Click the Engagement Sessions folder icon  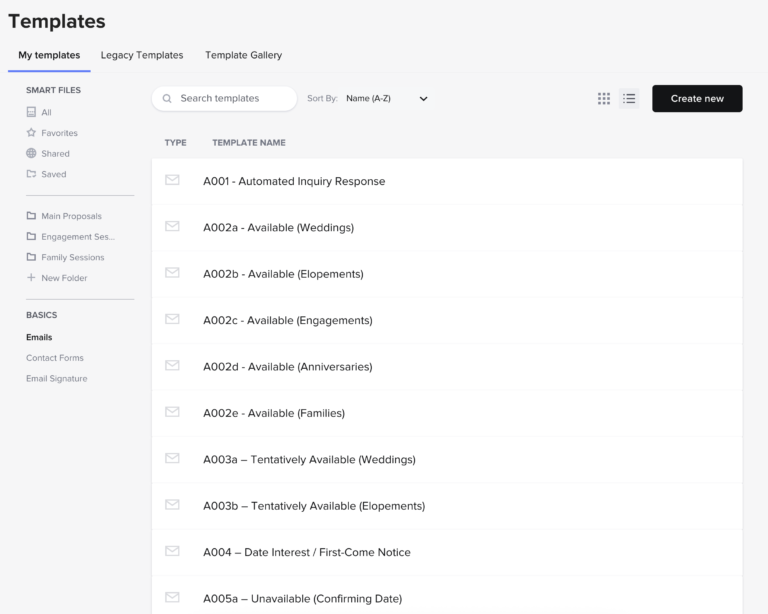31,236
